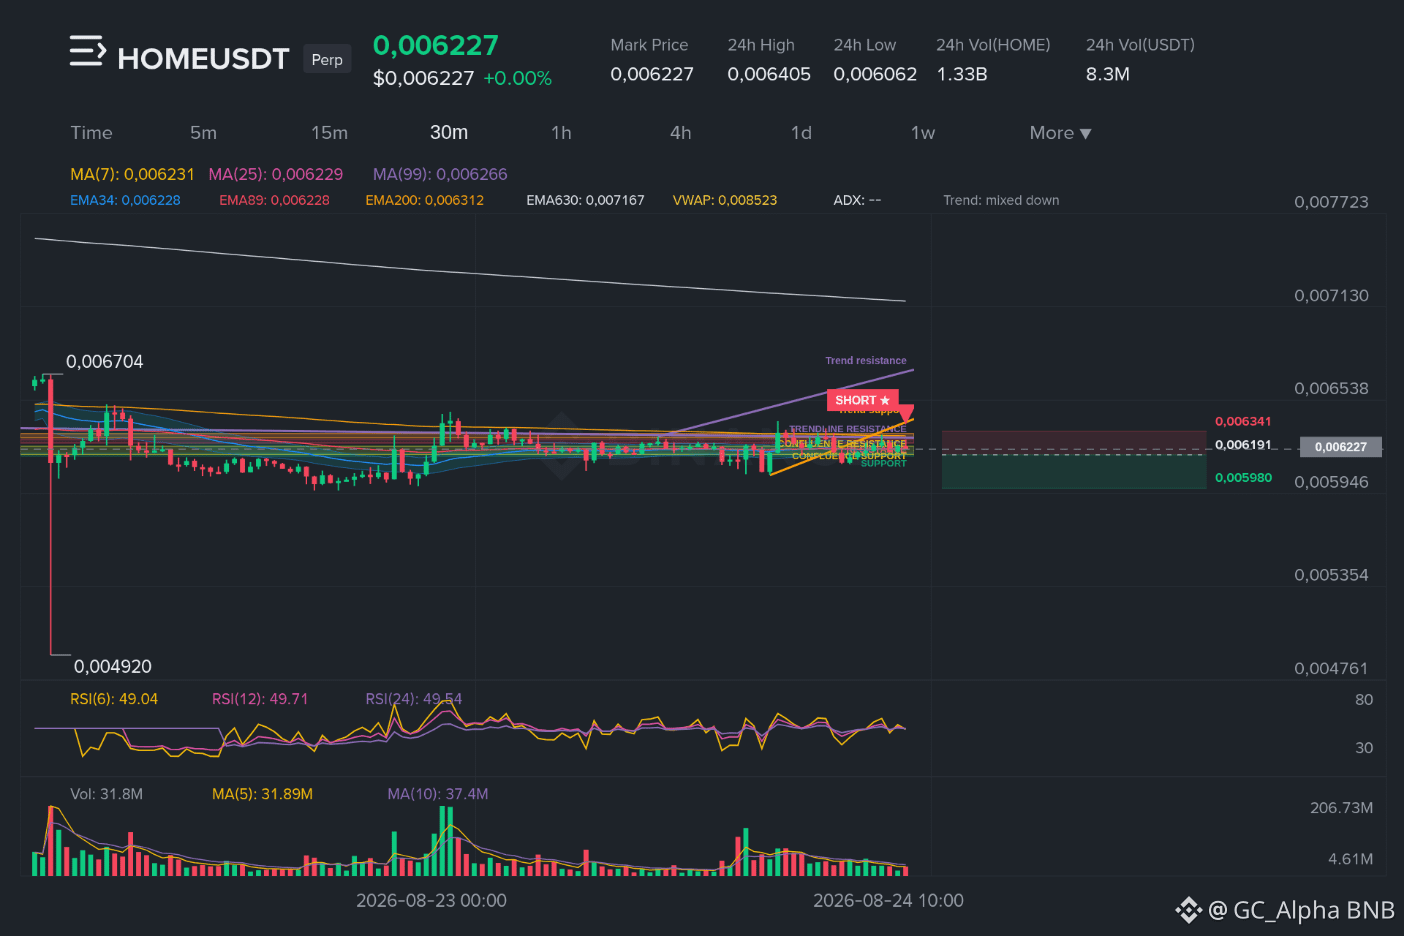The height and width of the screenshot is (936, 1404).
Task: Select the Time chart interval
Action: (91, 133)
